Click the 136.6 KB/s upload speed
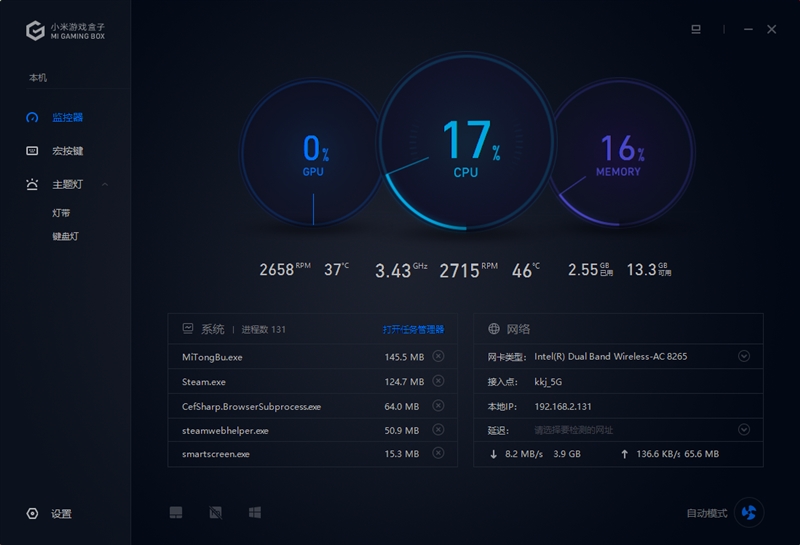This screenshot has width=800, height=545. 658,454
